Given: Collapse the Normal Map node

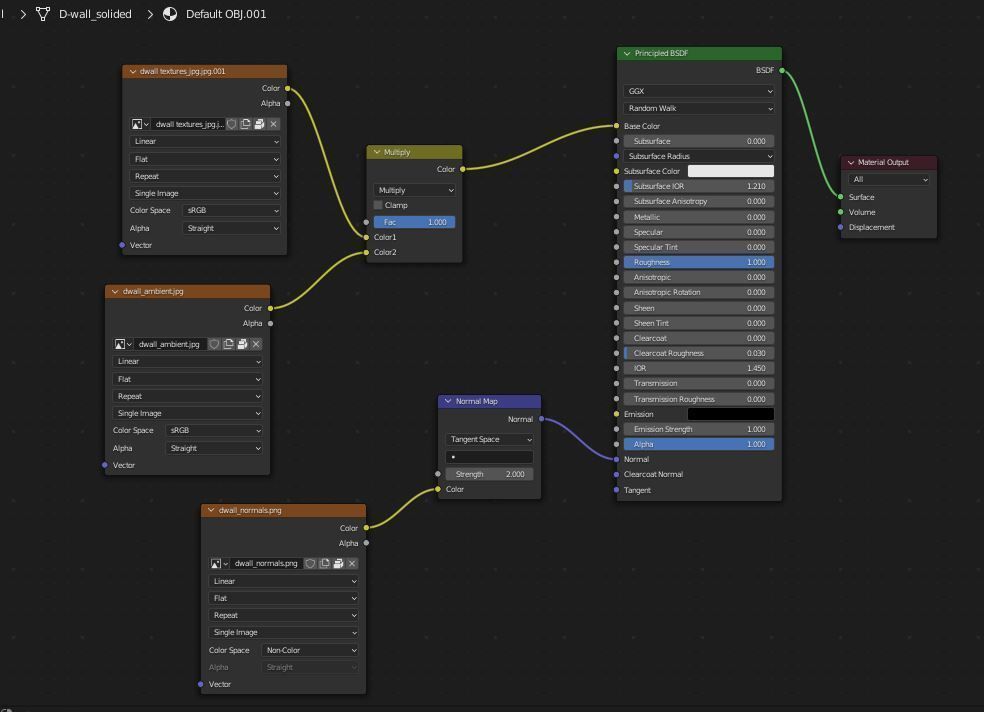Looking at the screenshot, I should 448,401.
